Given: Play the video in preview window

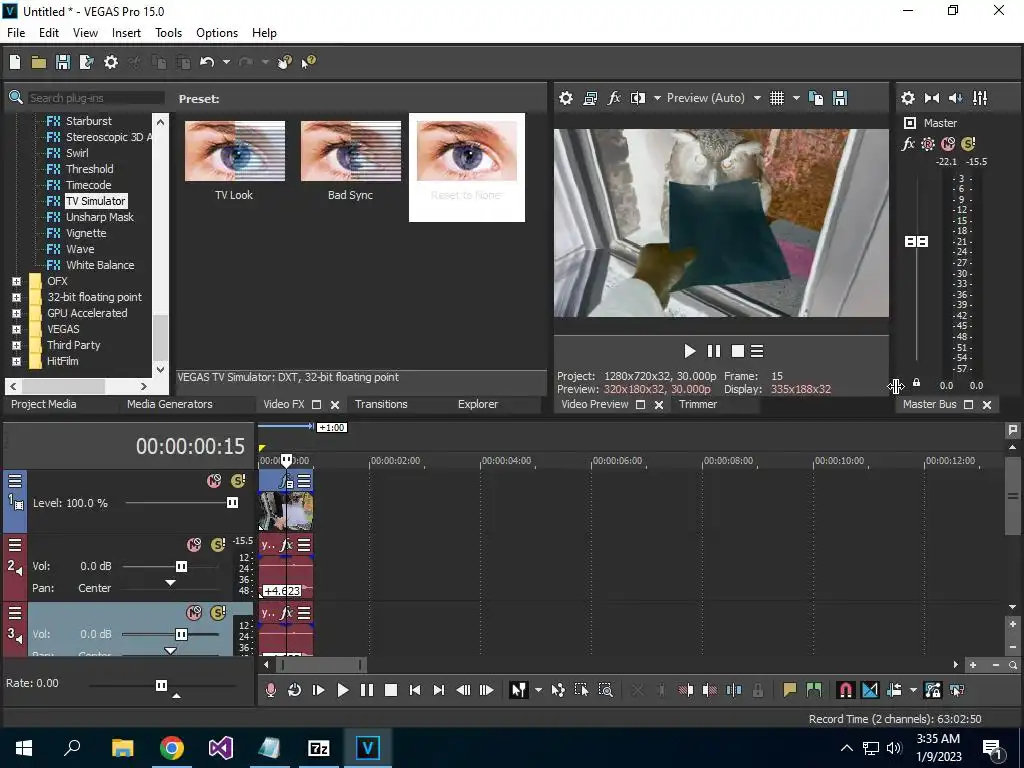Looking at the screenshot, I should point(690,351).
